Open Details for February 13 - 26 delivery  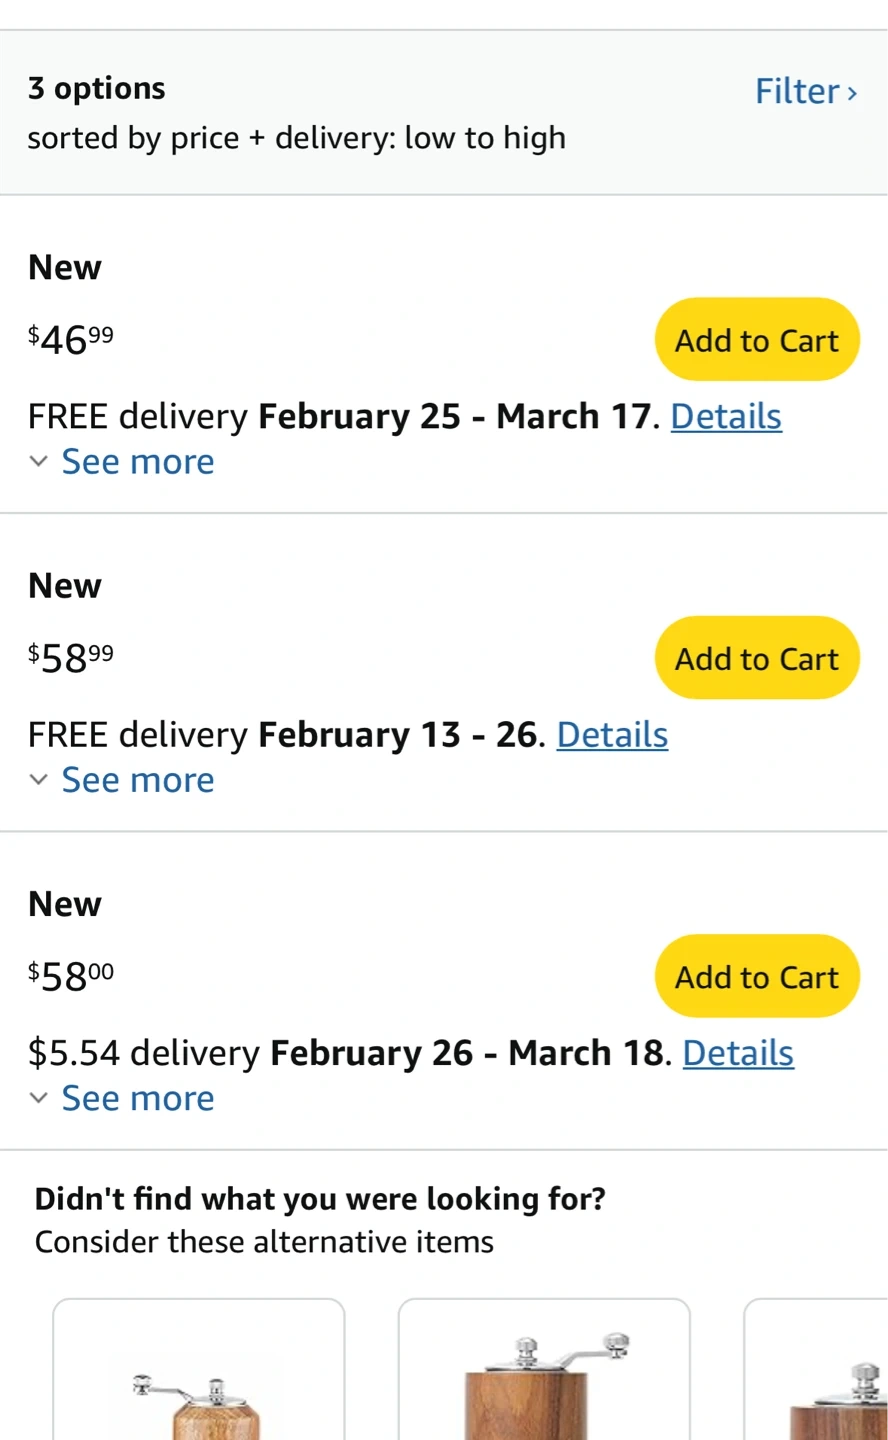coord(612,735)
